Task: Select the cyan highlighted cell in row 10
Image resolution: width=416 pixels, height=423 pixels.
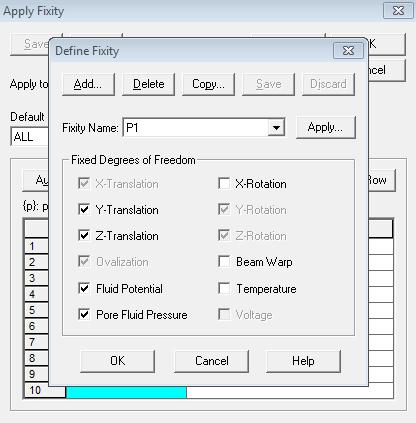Action: 126,392
